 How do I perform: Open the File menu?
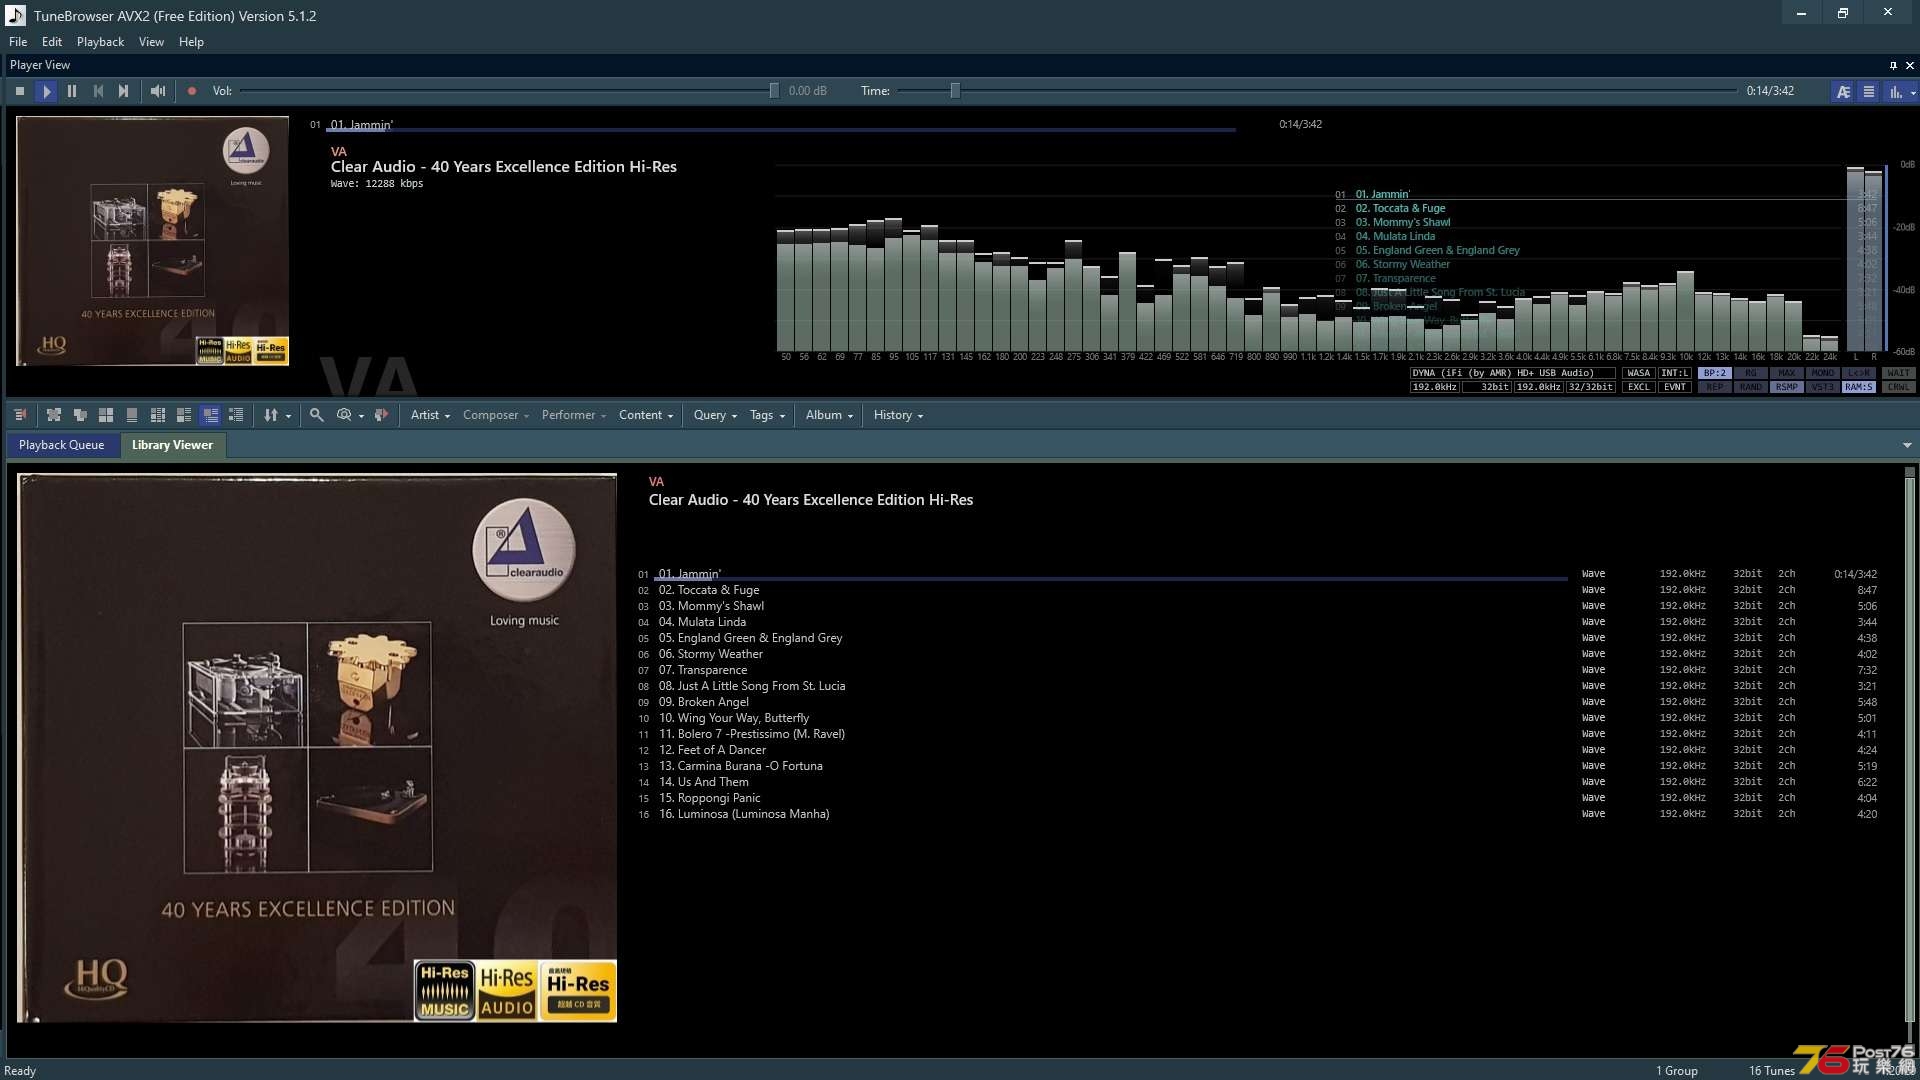click(18, 42)
